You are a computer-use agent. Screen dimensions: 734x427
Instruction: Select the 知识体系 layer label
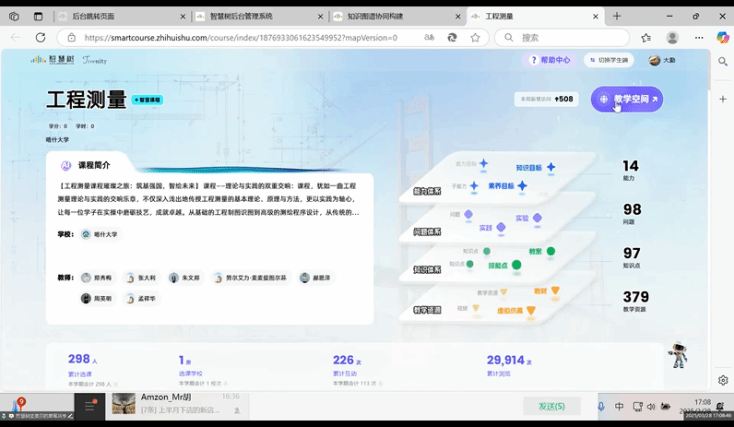coord(427,270)
